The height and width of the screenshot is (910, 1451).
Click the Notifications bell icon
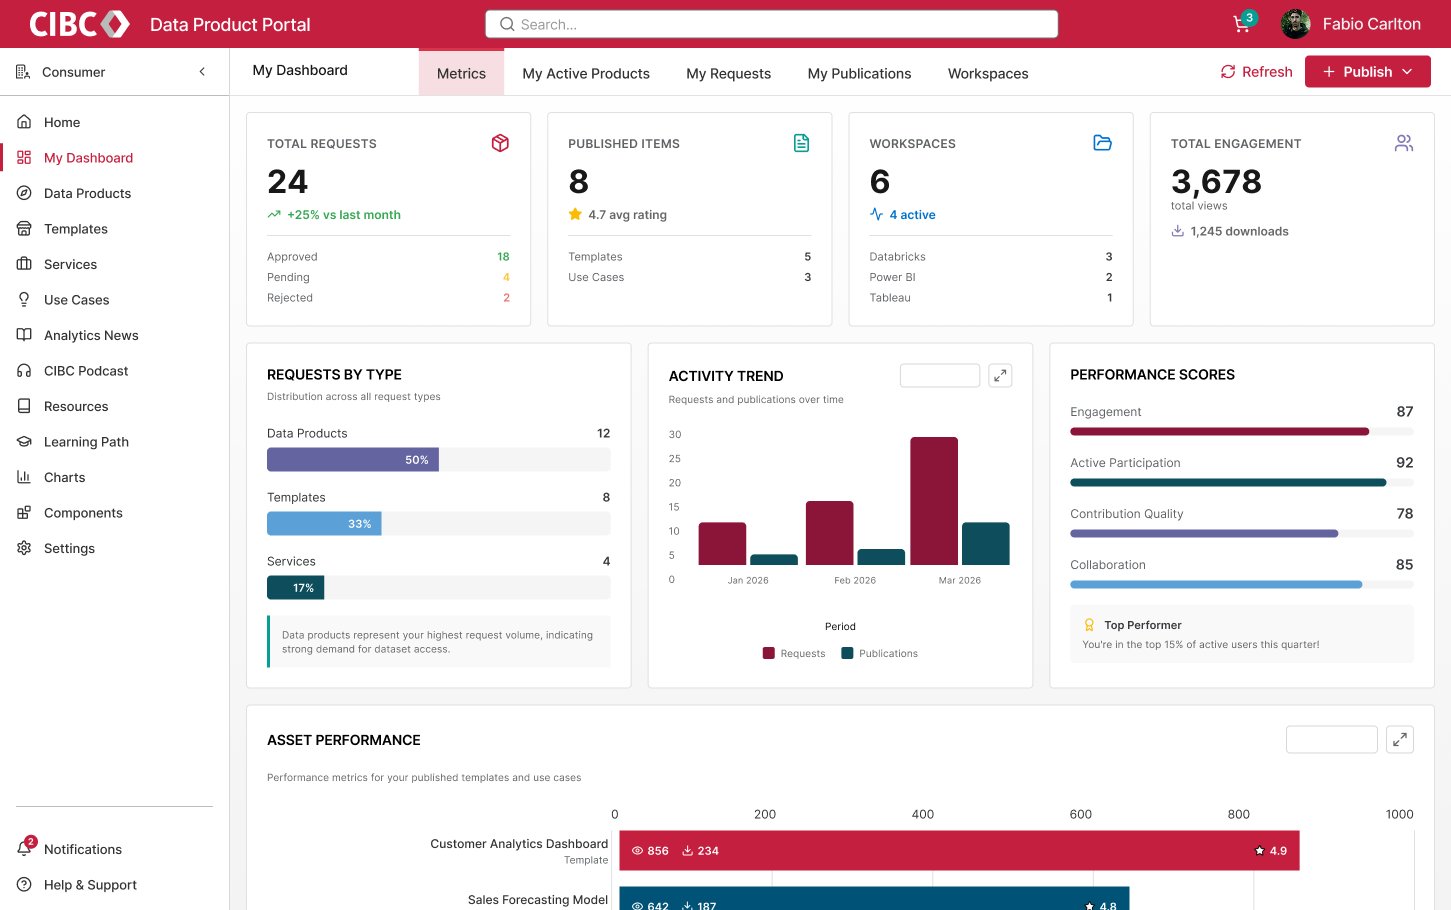[24, 849]
